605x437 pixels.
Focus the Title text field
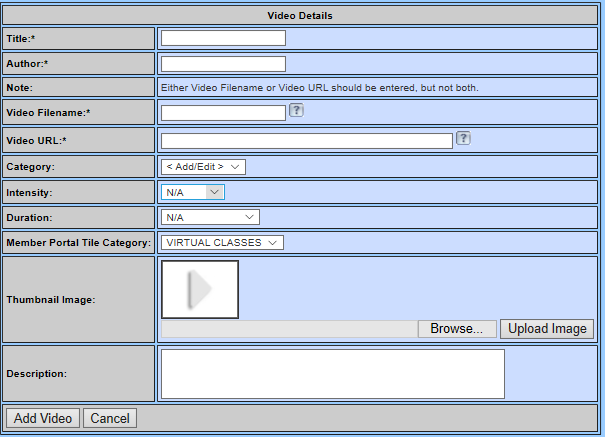point(223,38)
